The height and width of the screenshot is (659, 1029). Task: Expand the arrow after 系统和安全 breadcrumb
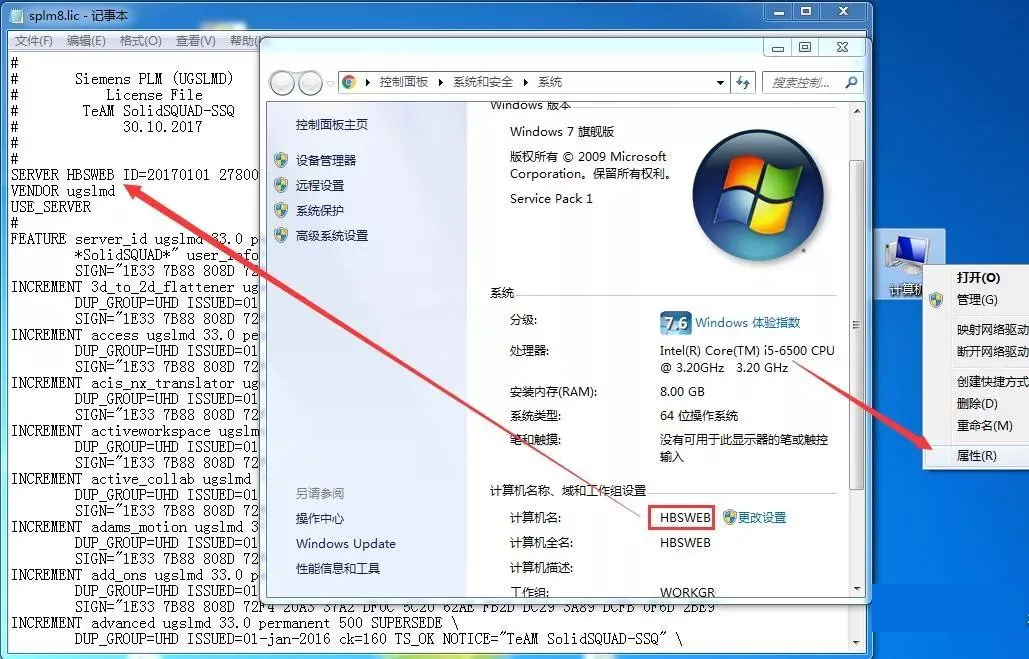click(x=526, y=82)
